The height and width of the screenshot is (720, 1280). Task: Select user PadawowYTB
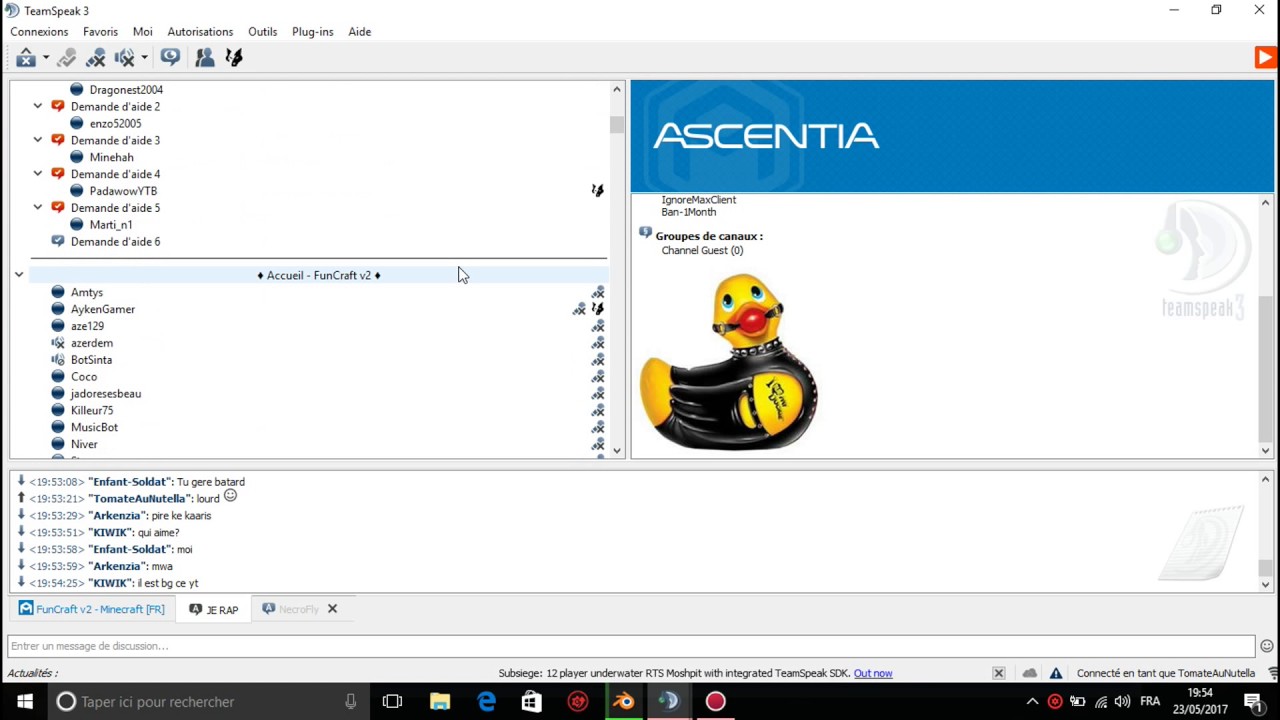pyautogui.click(x=123, y=191)
